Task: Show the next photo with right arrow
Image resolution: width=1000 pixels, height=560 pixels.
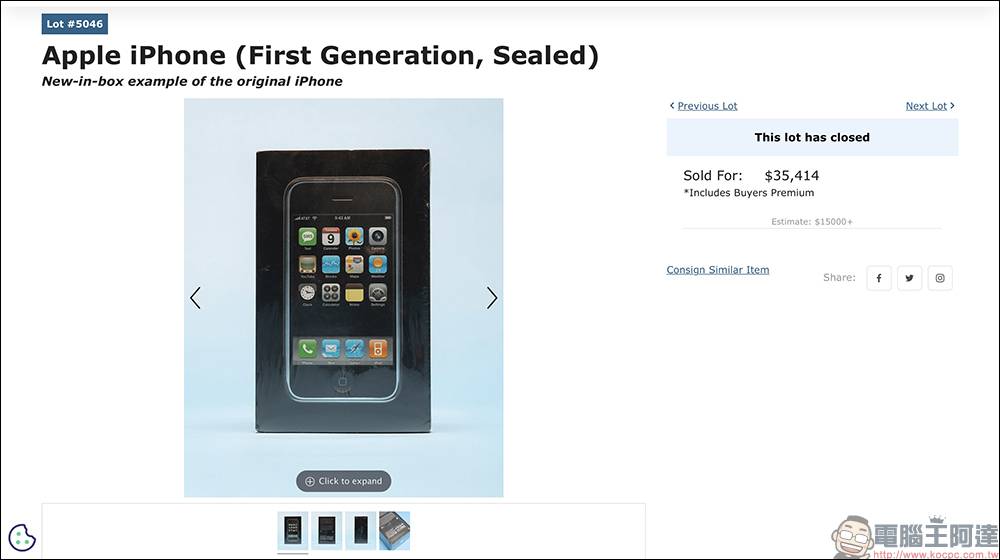Action: coord(492,298)
